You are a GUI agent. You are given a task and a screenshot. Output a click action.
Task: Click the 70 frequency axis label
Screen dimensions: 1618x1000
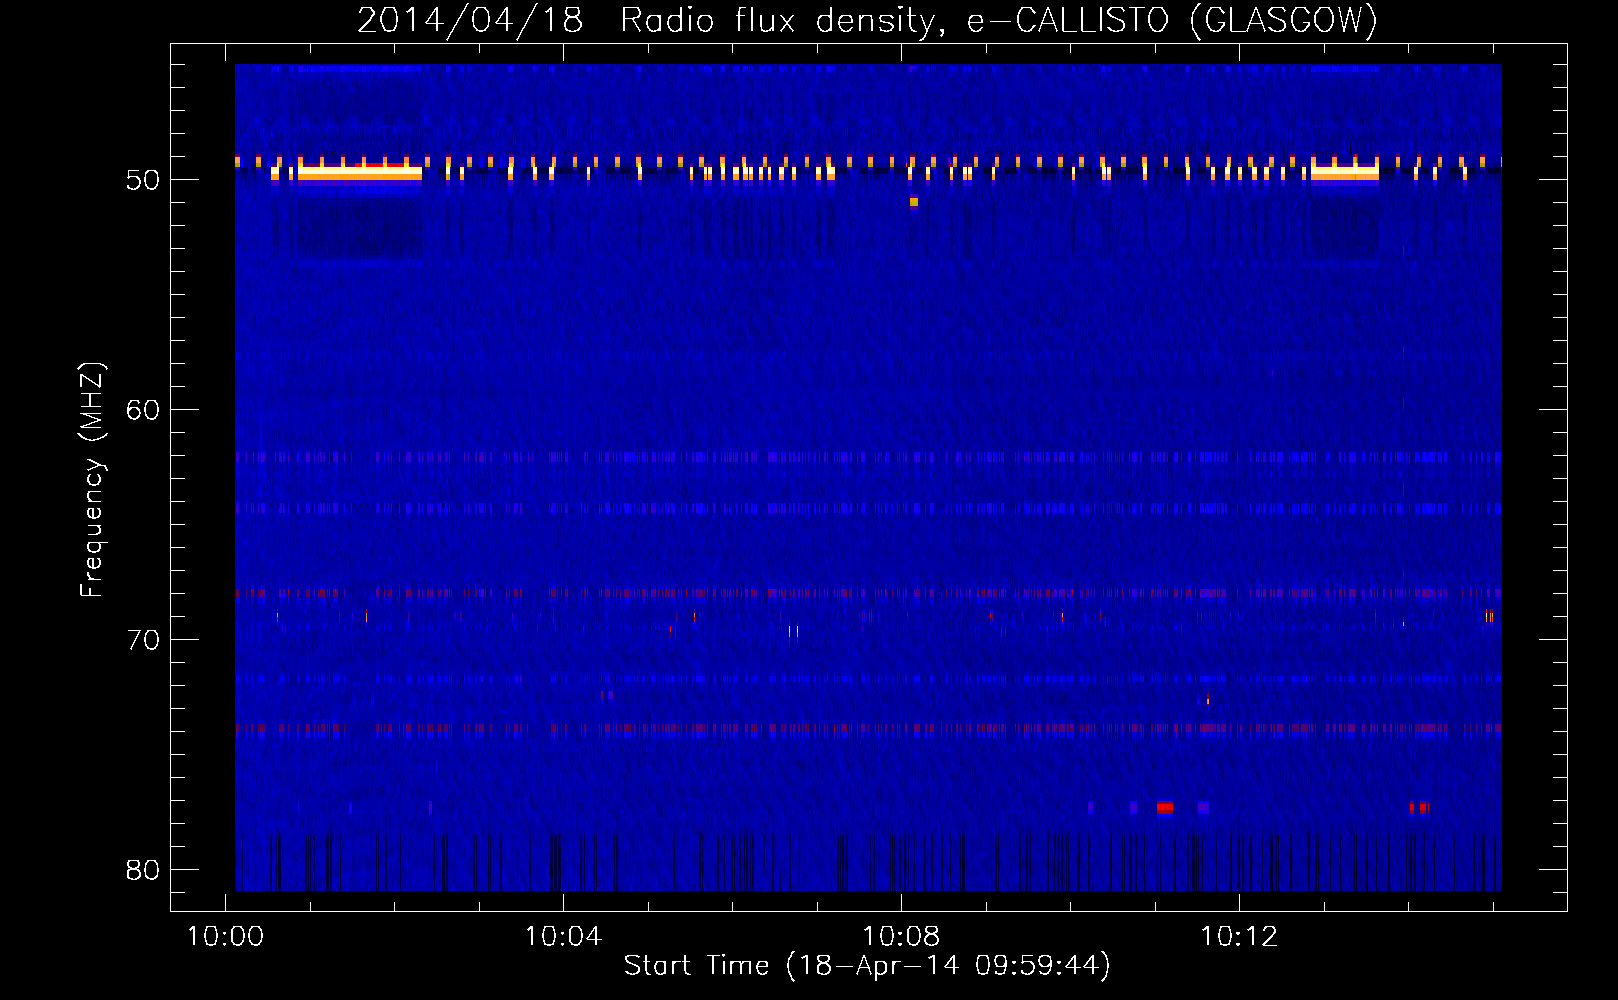click(144, 640)
